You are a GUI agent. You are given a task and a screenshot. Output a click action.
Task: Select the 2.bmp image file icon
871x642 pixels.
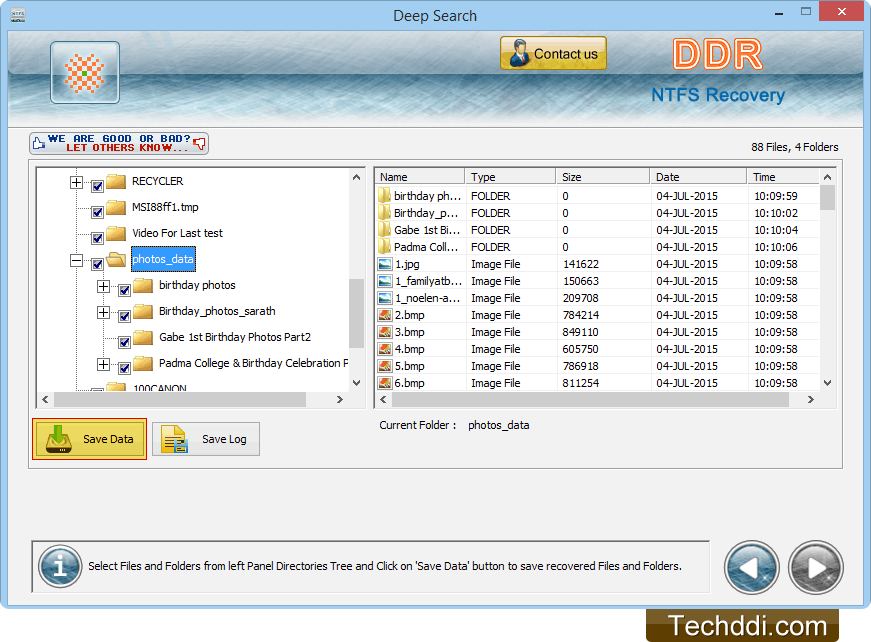[383, 314]
